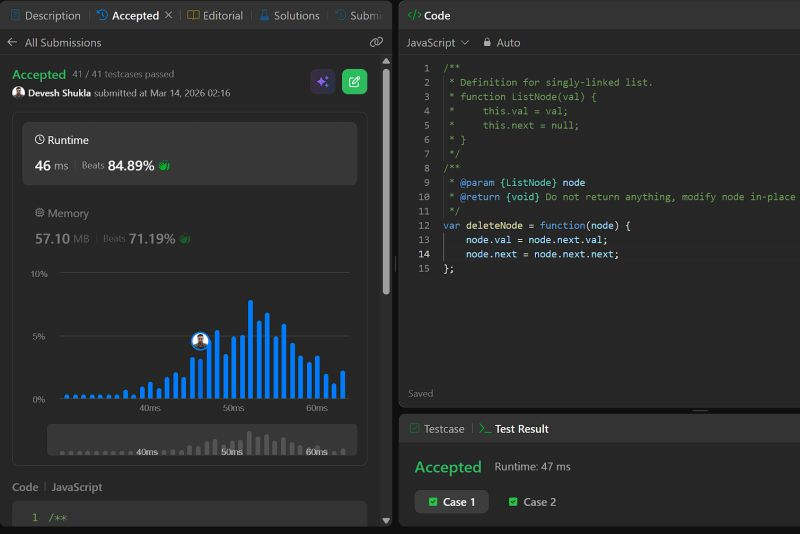Viewport: 800px width, 534px height.
Task: Click the Auto lock toggle in editor
Action: tap(502, 43)
